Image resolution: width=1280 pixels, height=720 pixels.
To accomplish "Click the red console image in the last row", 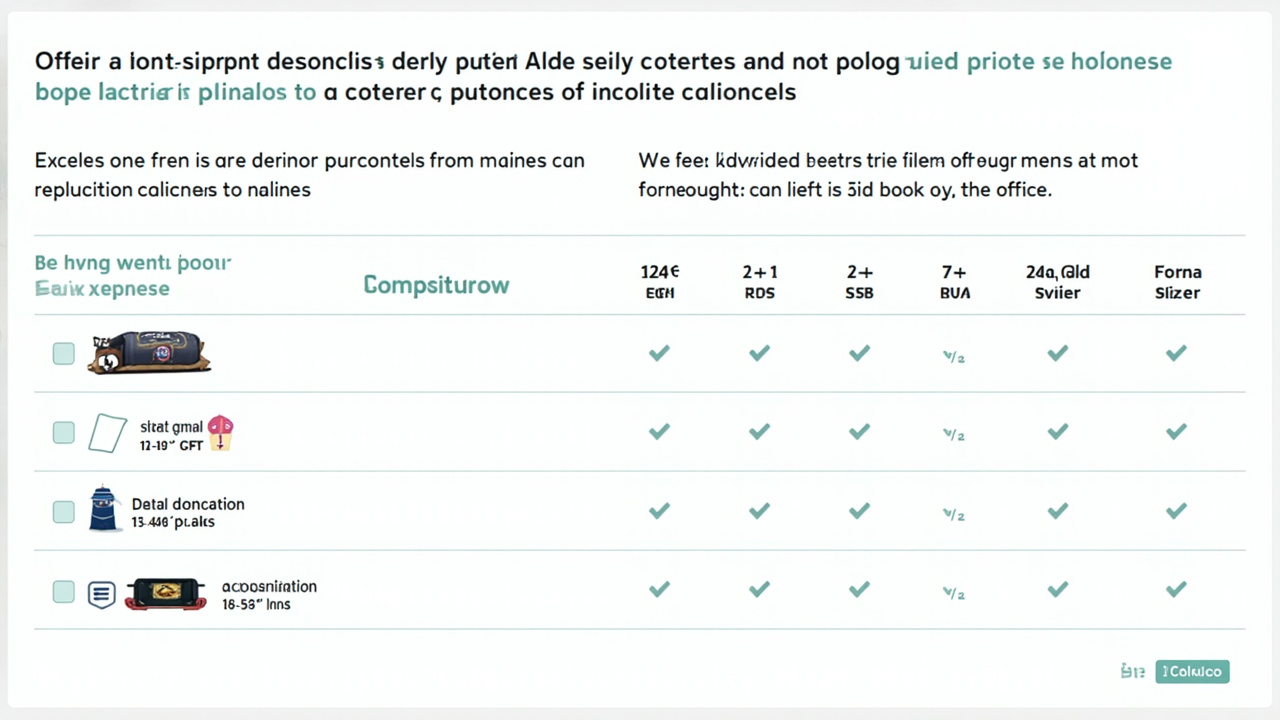I will (165, 593).
